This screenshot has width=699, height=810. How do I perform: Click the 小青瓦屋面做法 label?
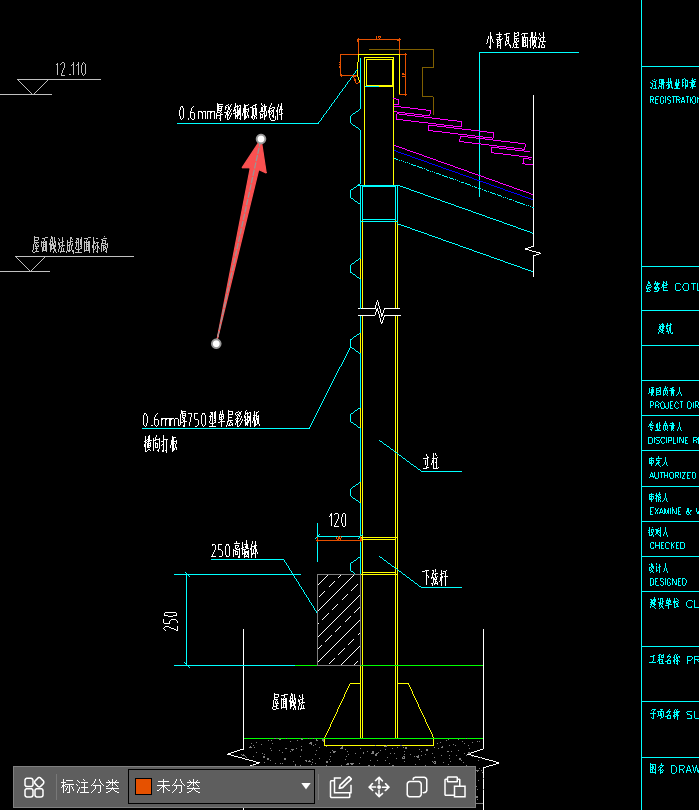[516, 41]
